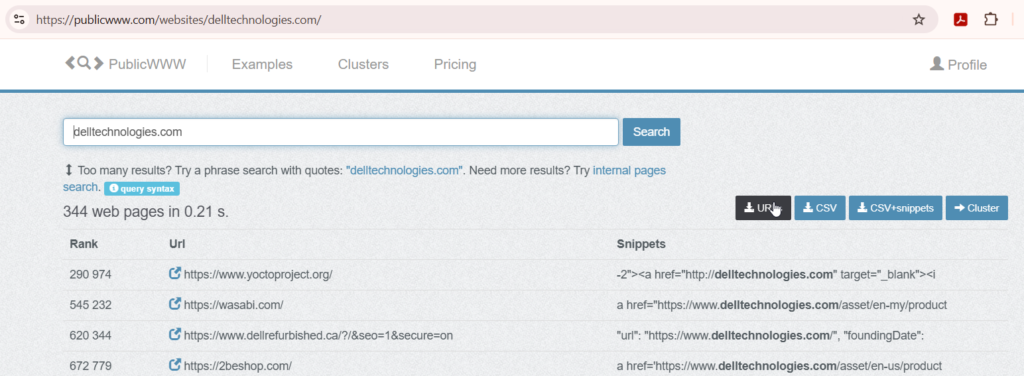Click the Snippets column header
This screenshot has height=376, width=1024.
641,244
